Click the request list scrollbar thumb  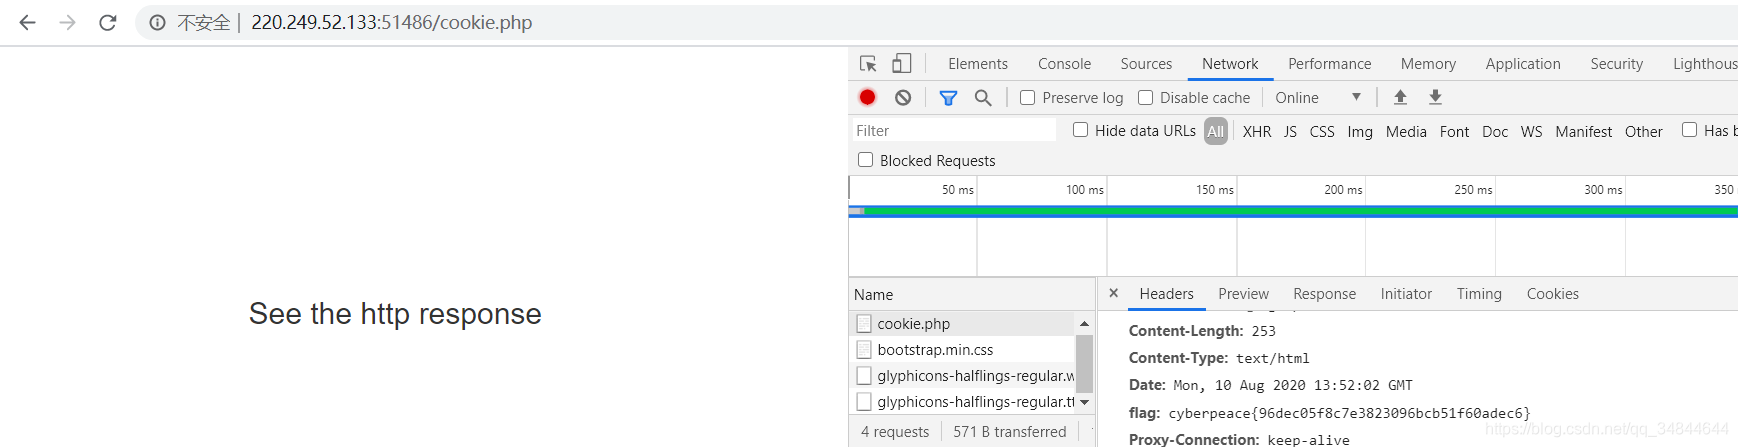1084,363
